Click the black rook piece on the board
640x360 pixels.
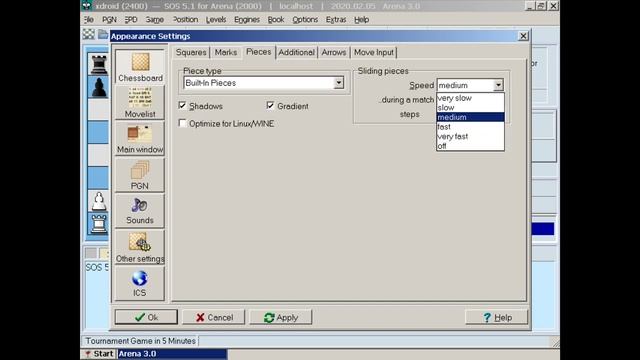point(99,64)
